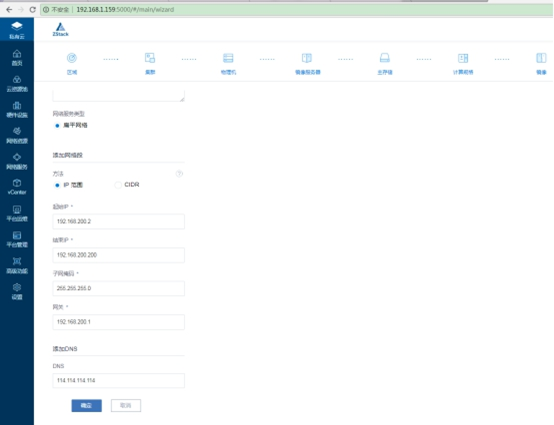Reload the page with the refresh button
554x425 pixels.
[x=33, y=10]
